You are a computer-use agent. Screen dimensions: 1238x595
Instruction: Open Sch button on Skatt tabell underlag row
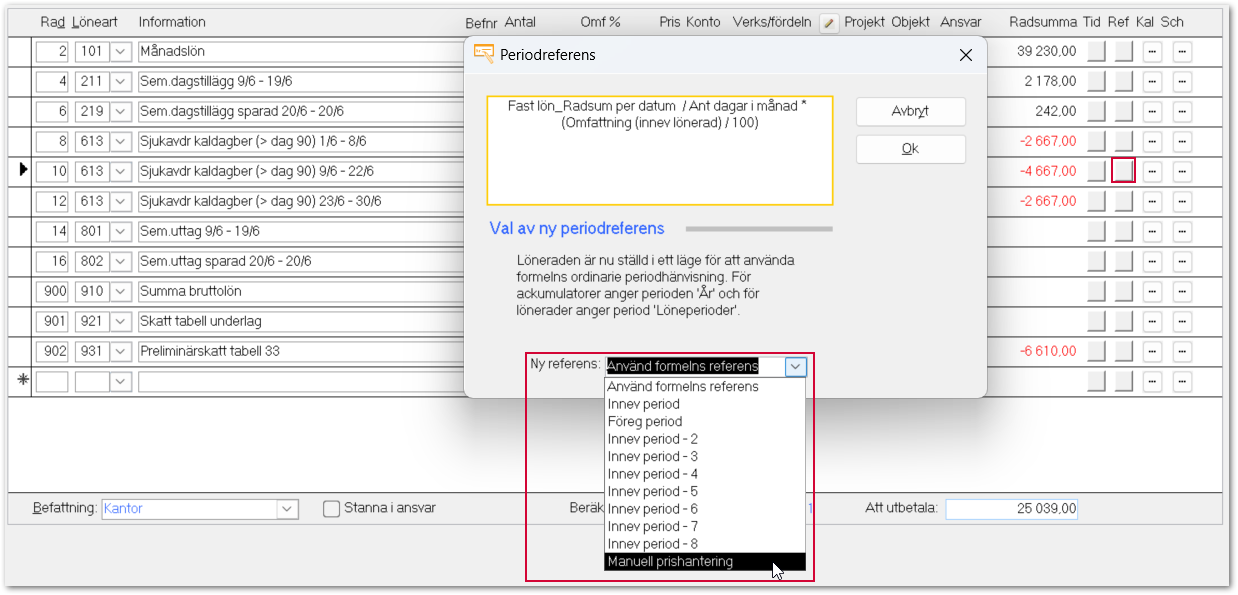(1182, 321)
